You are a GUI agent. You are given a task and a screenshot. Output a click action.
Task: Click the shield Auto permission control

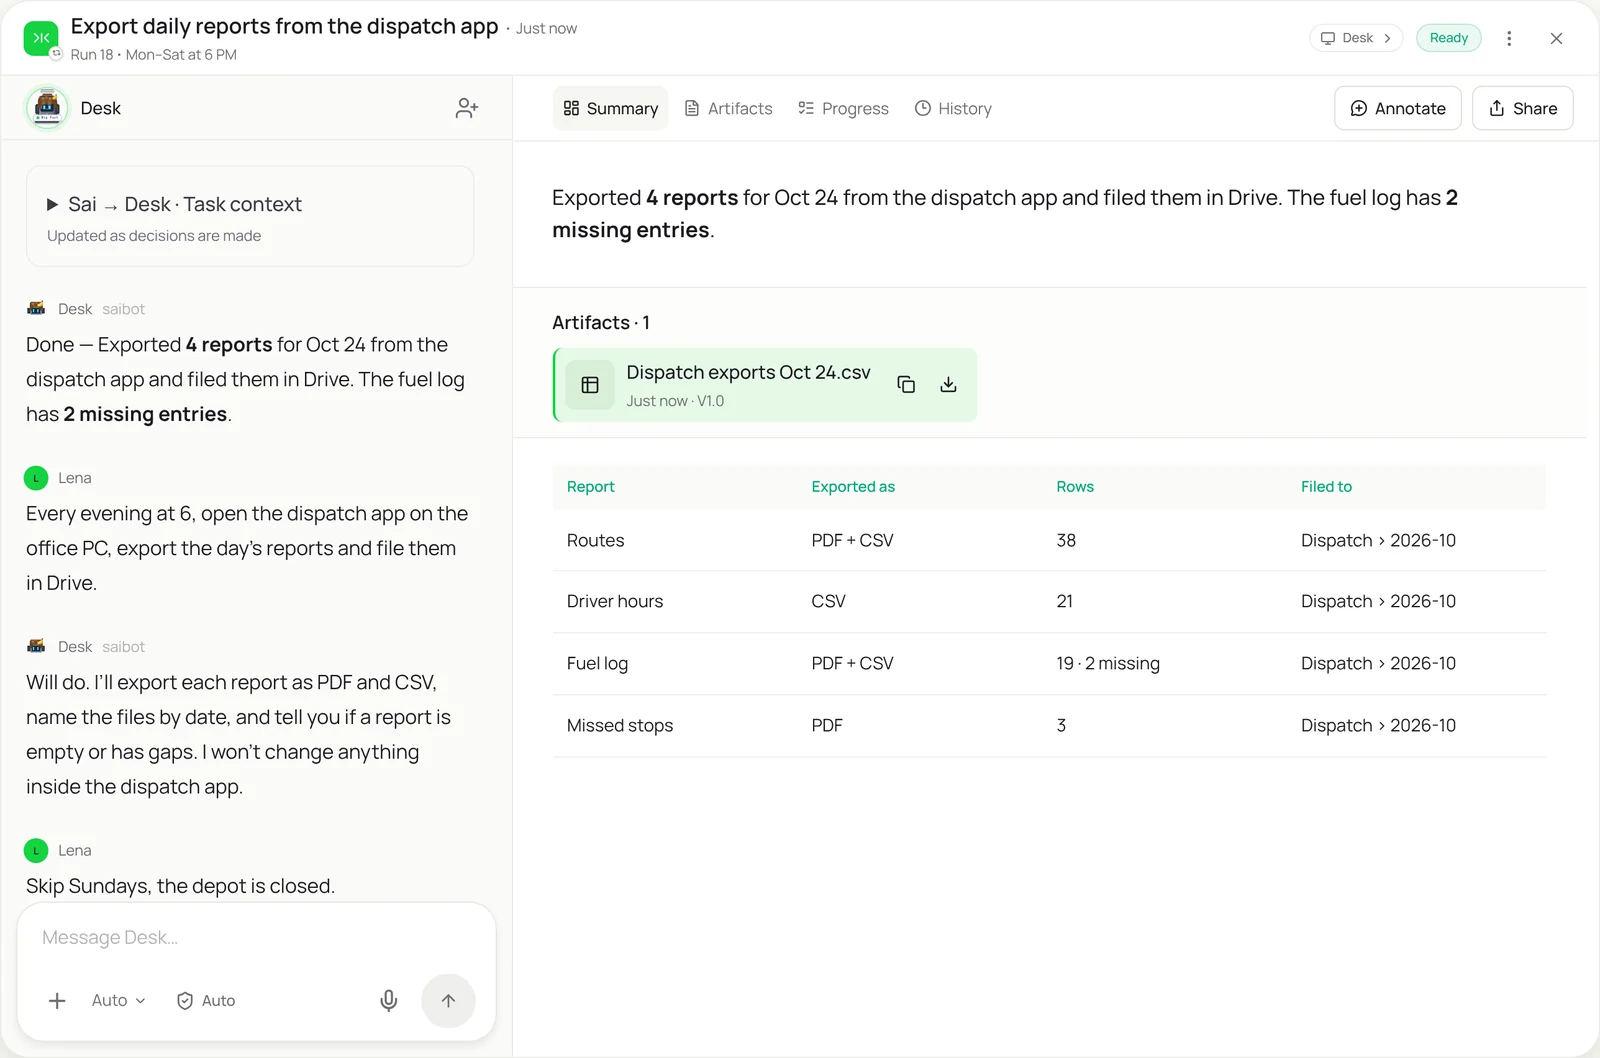(206, 1000)
